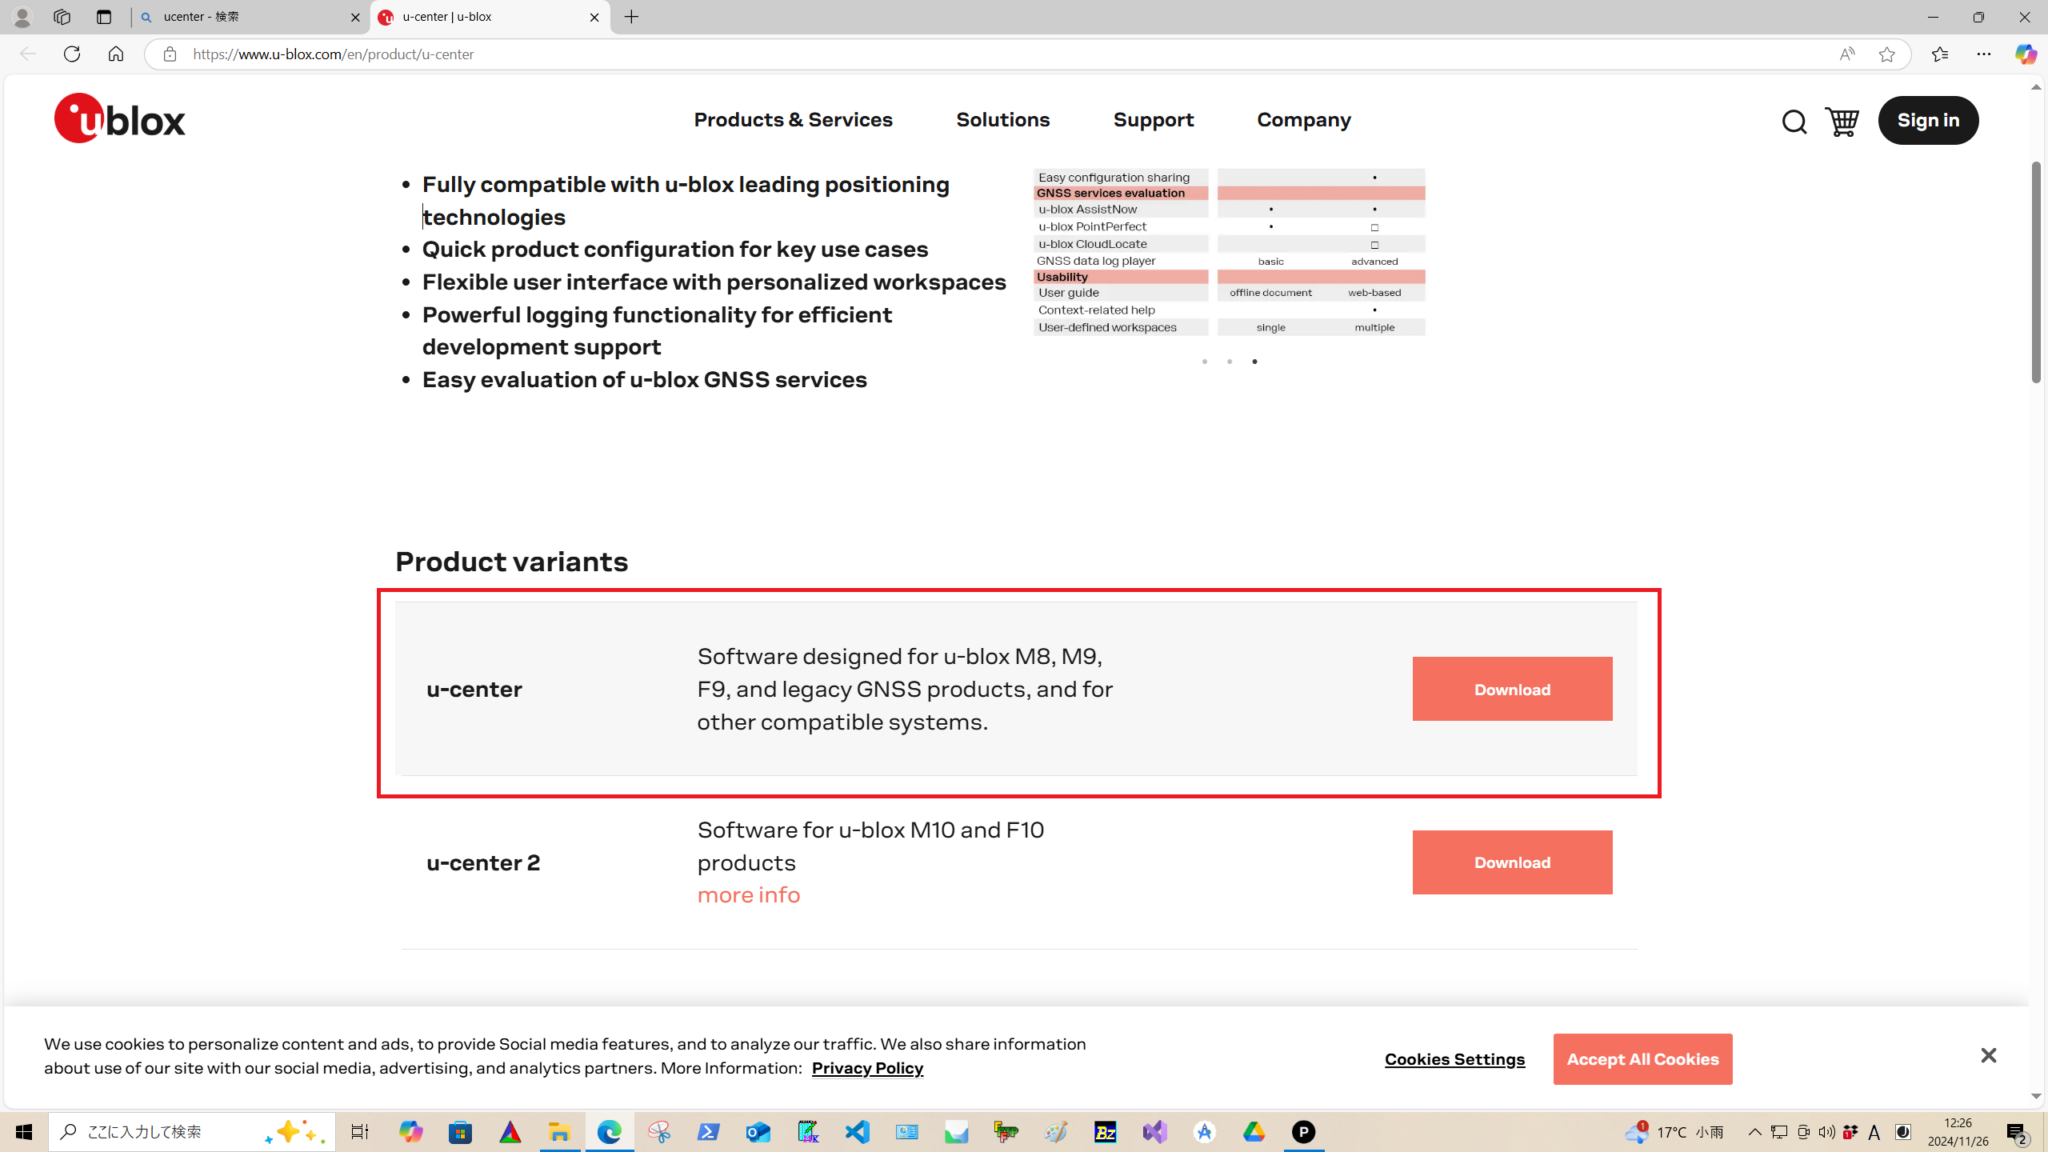Expand Products & Services menu
The width and height of the screenshot is (2048, 1152).
793,120
